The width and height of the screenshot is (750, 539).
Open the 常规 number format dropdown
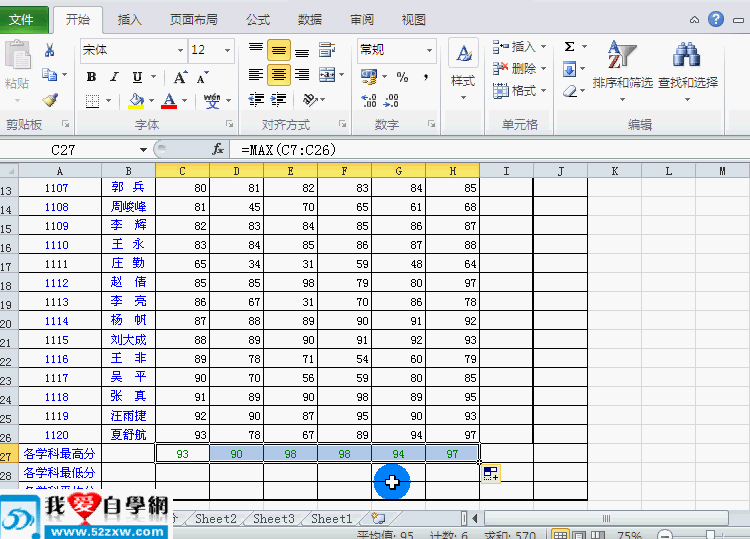[x=429, y=50]
